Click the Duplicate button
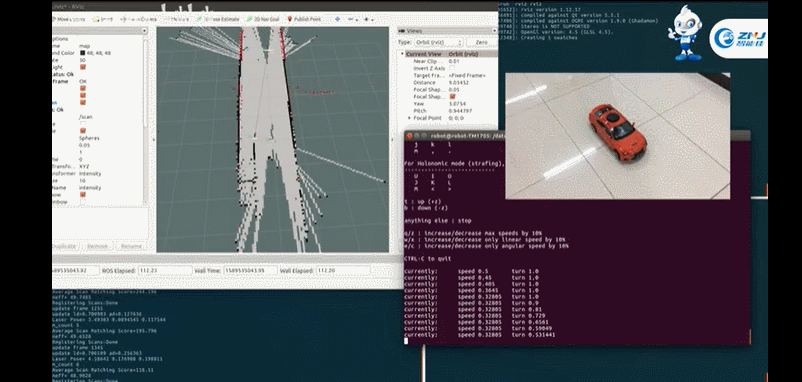Image resolution: width=802 pixels, height=382 pixels. point(66,246)
